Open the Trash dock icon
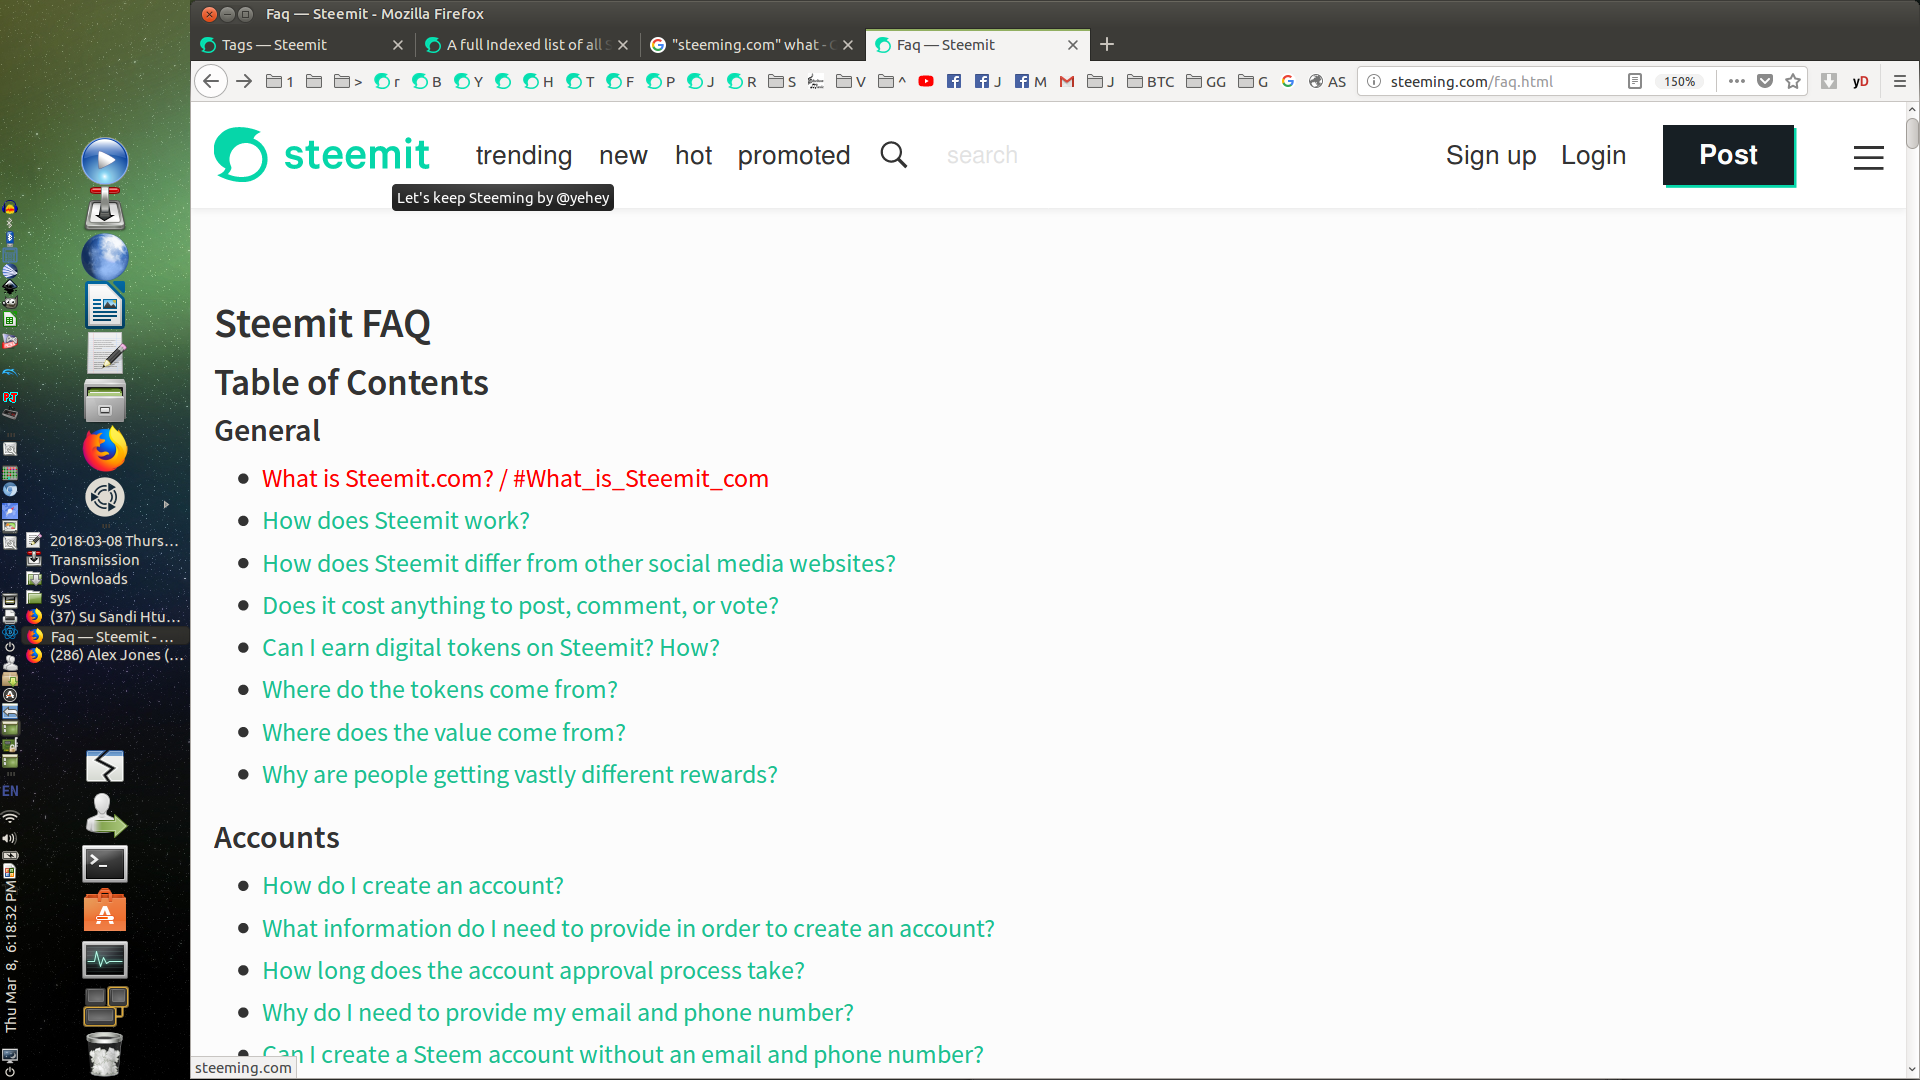1920x1080 pixels. [x=105, y=1055]
